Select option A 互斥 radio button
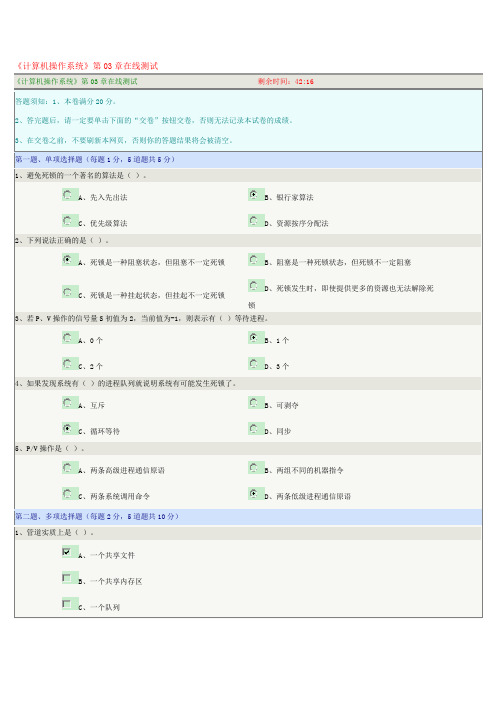This screenshot has width=496, height=702. [68, 402]
